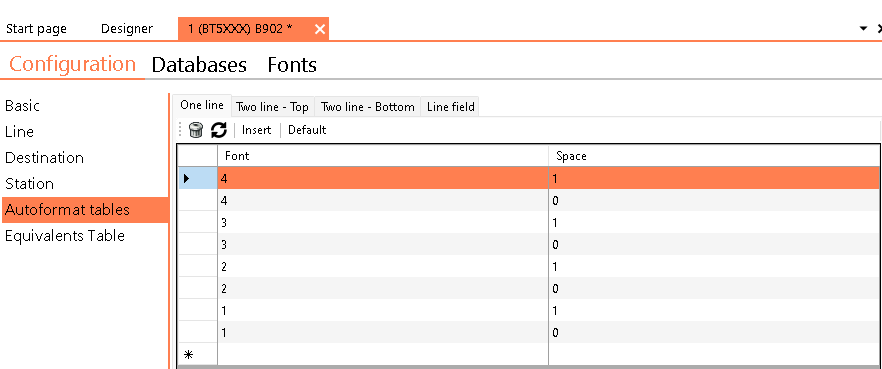Click Space cell 0 in the eighth row
This screenshot has height=369, width=882.
[x=715, y=332]
